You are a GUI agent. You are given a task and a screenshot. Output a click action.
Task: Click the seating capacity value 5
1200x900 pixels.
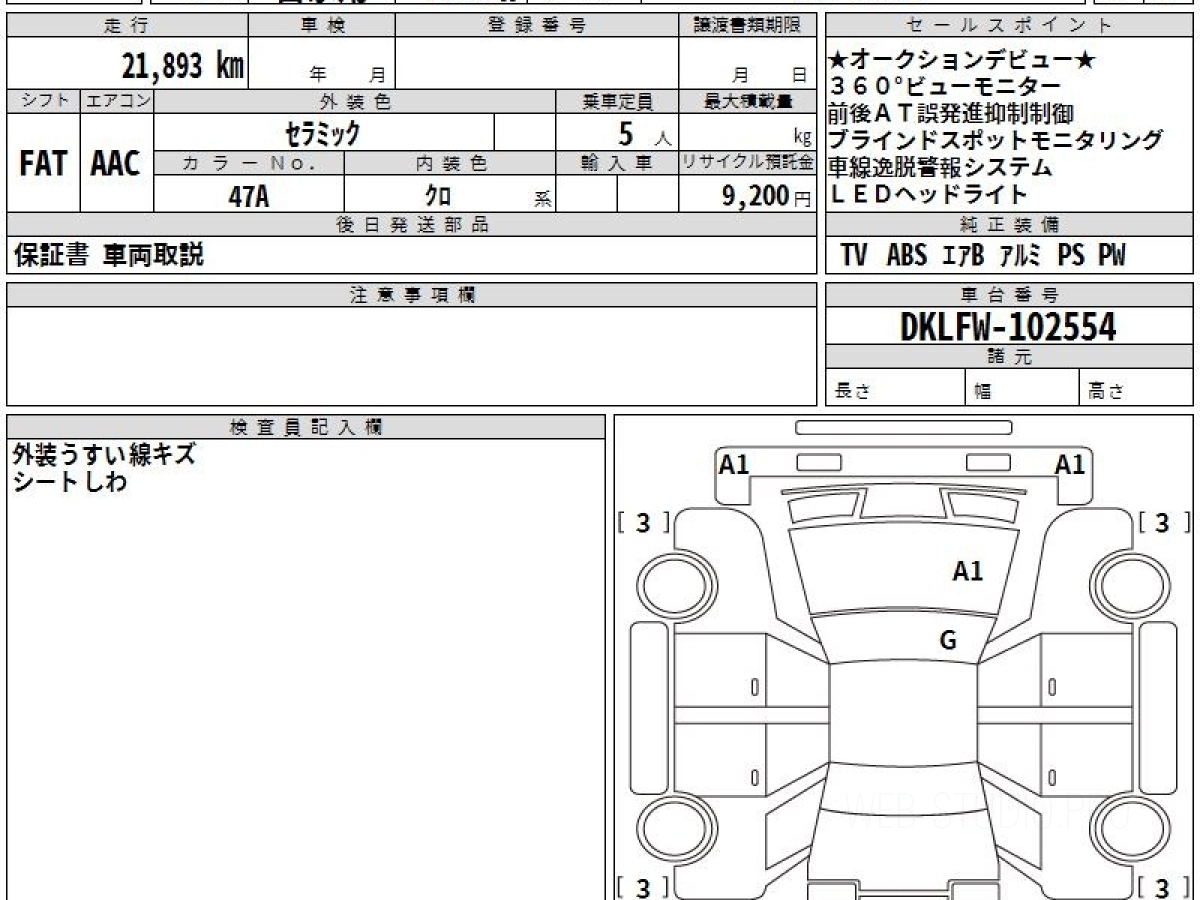point(628,132)
